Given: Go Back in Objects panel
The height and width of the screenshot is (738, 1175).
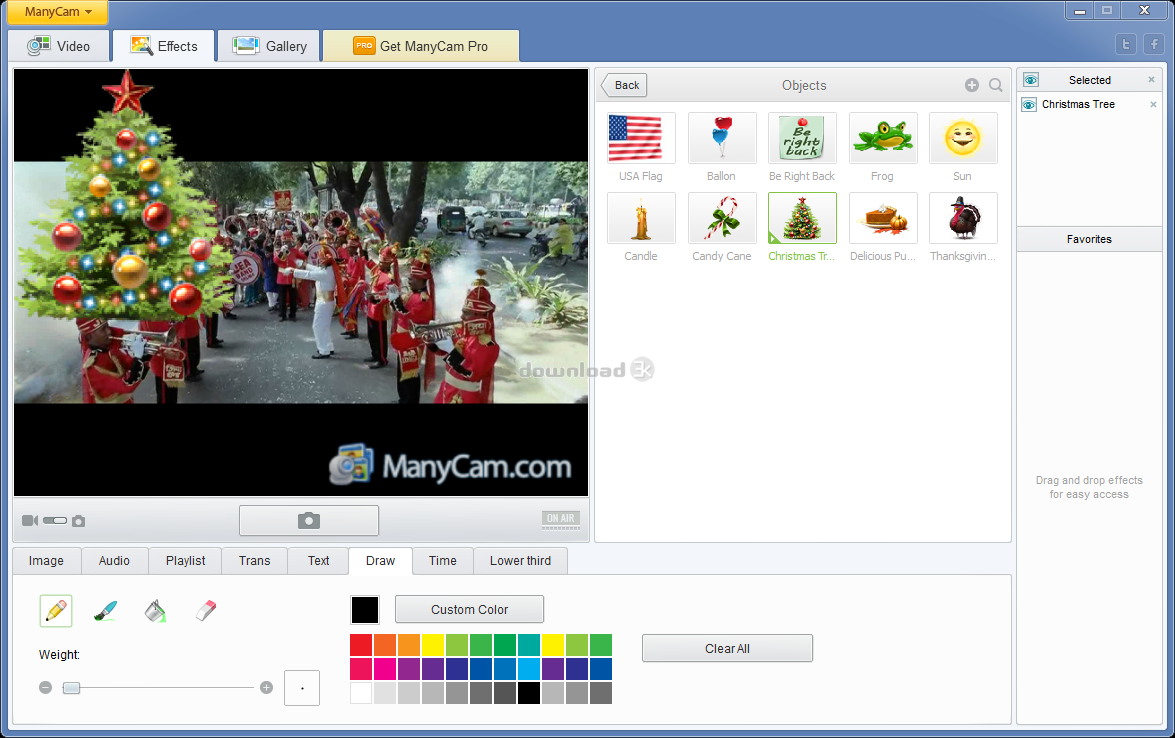Looking at the screenshot, I should (625, 85).
